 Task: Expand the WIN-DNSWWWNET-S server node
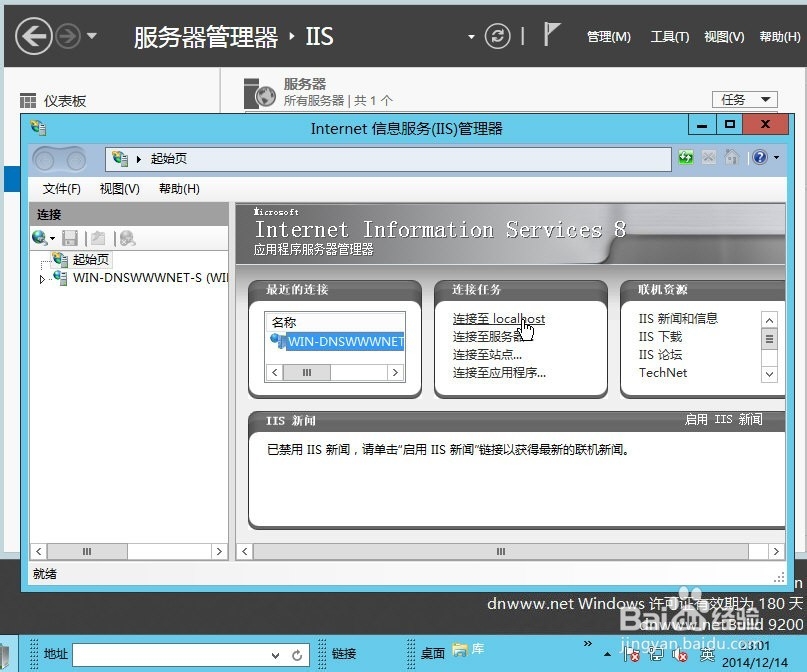[43, 279]
